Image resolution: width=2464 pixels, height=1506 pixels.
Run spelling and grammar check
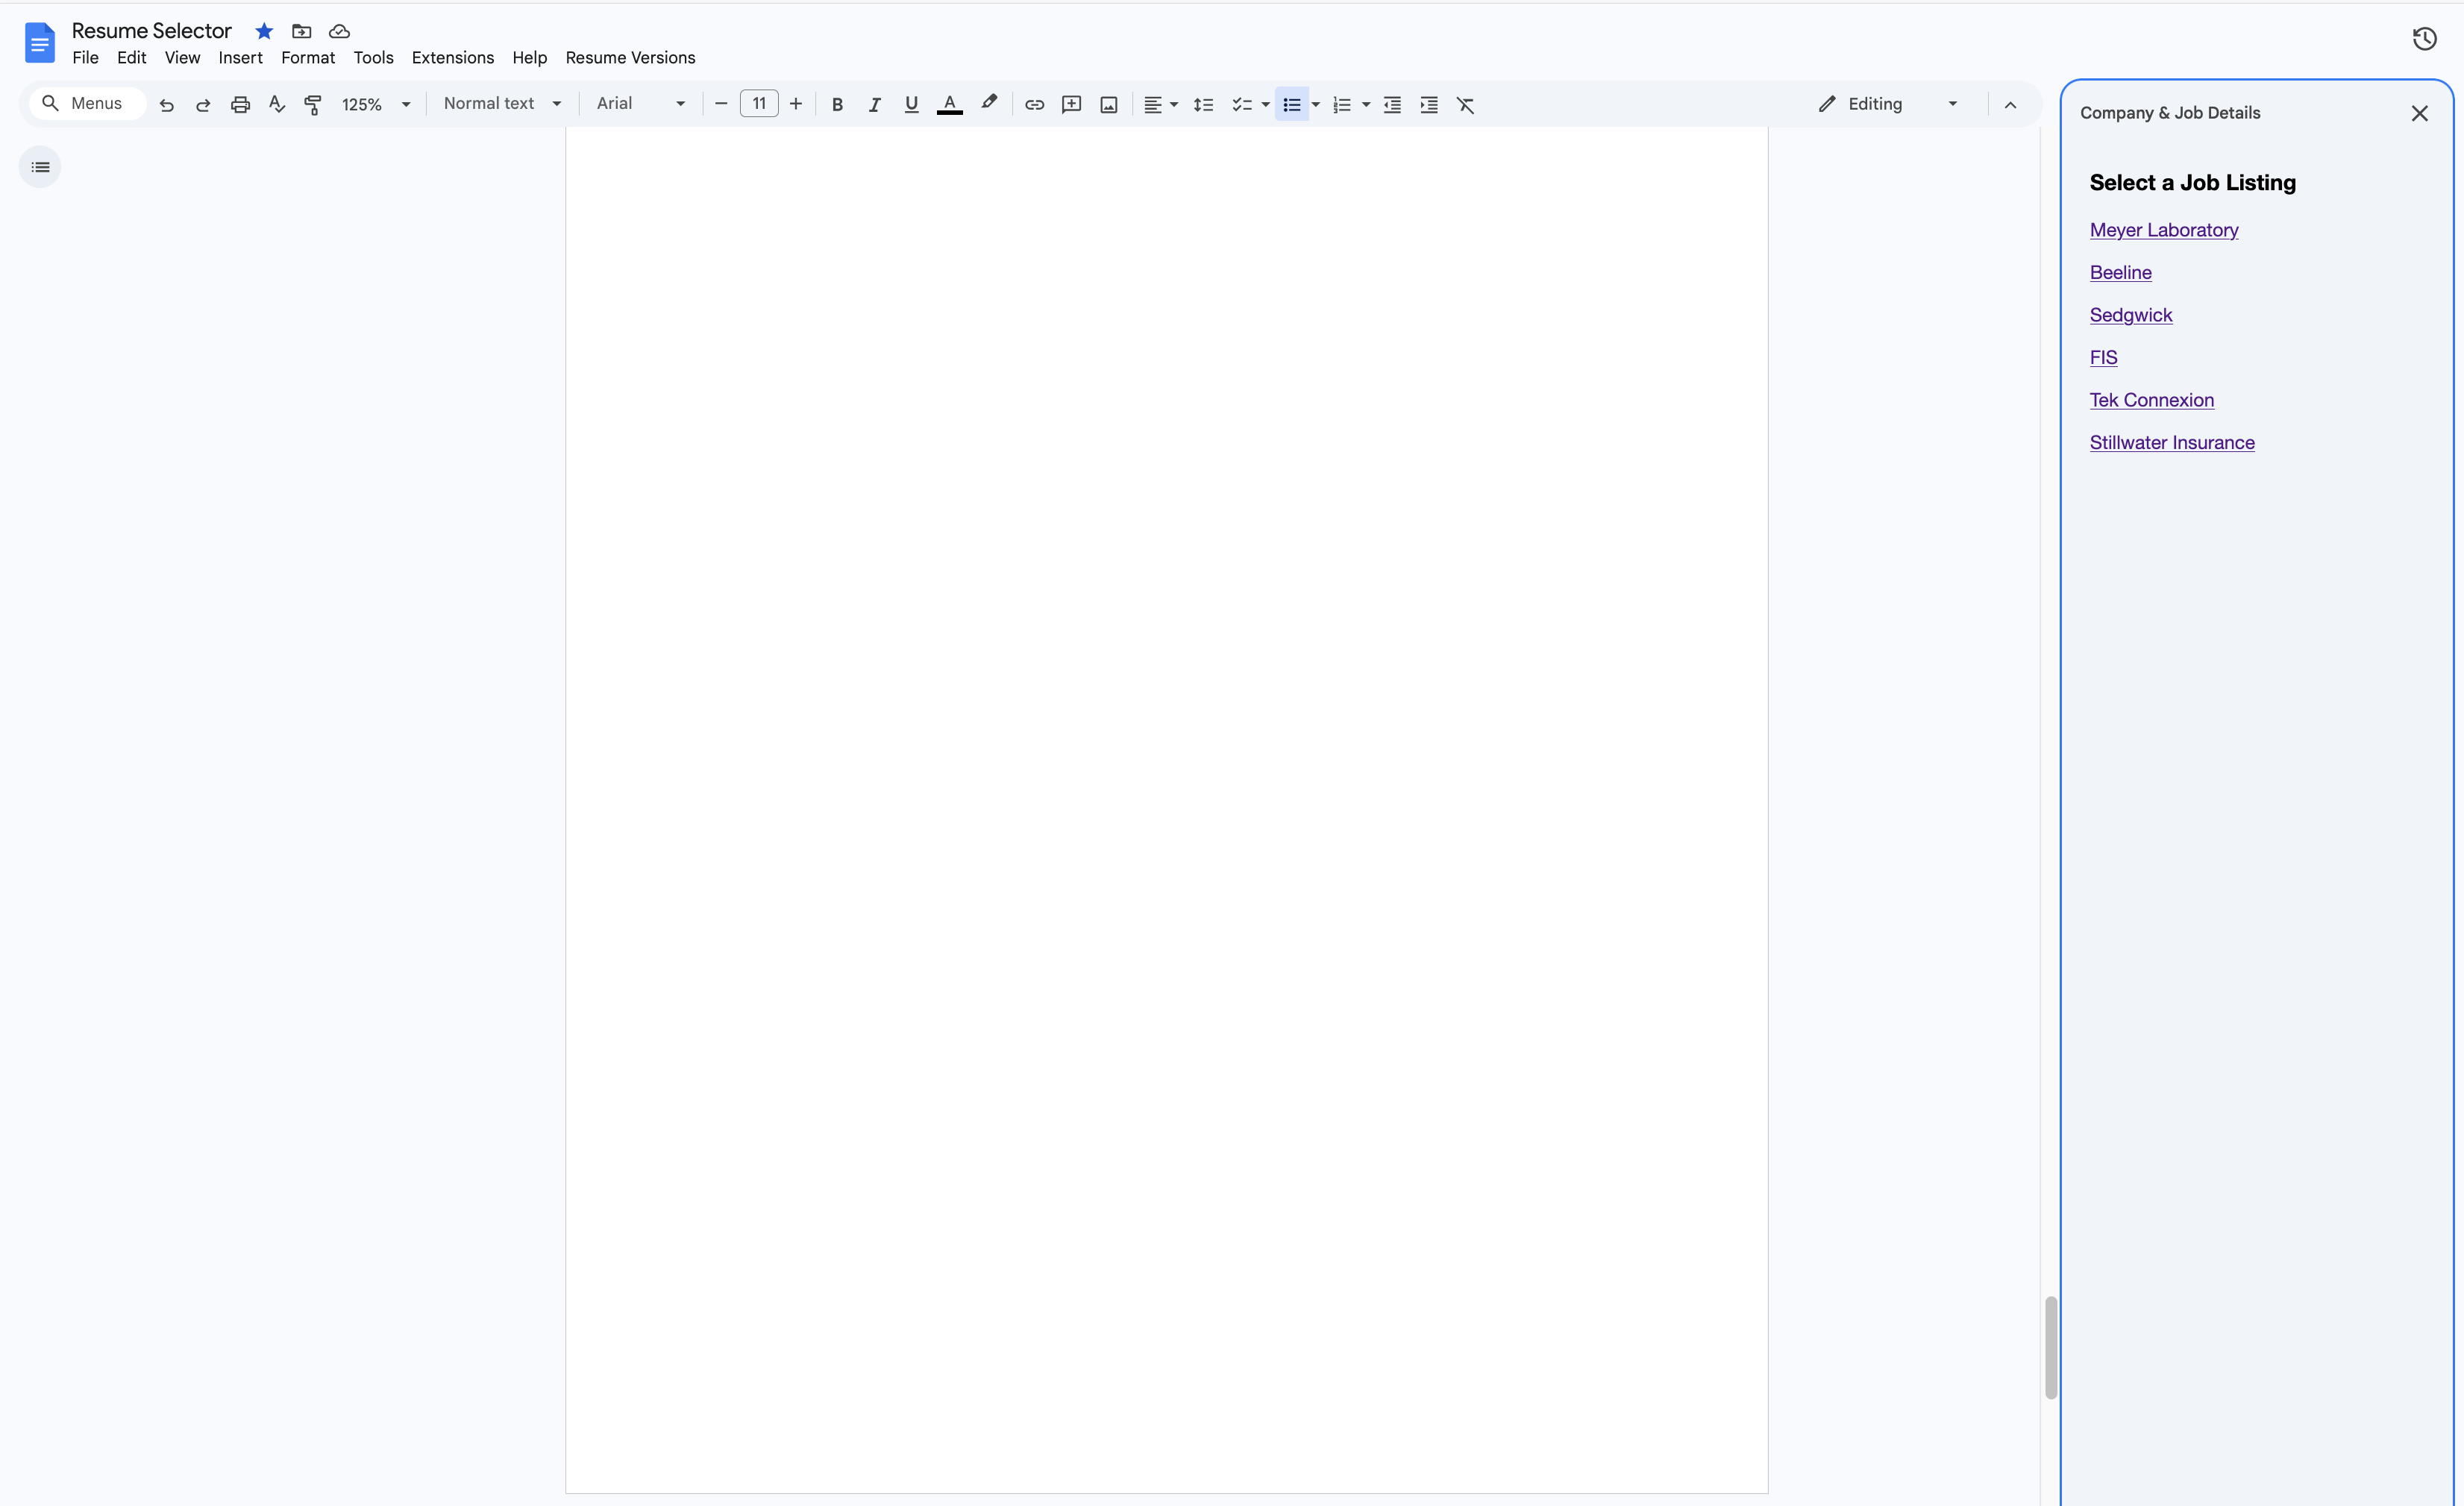(277, 104)
